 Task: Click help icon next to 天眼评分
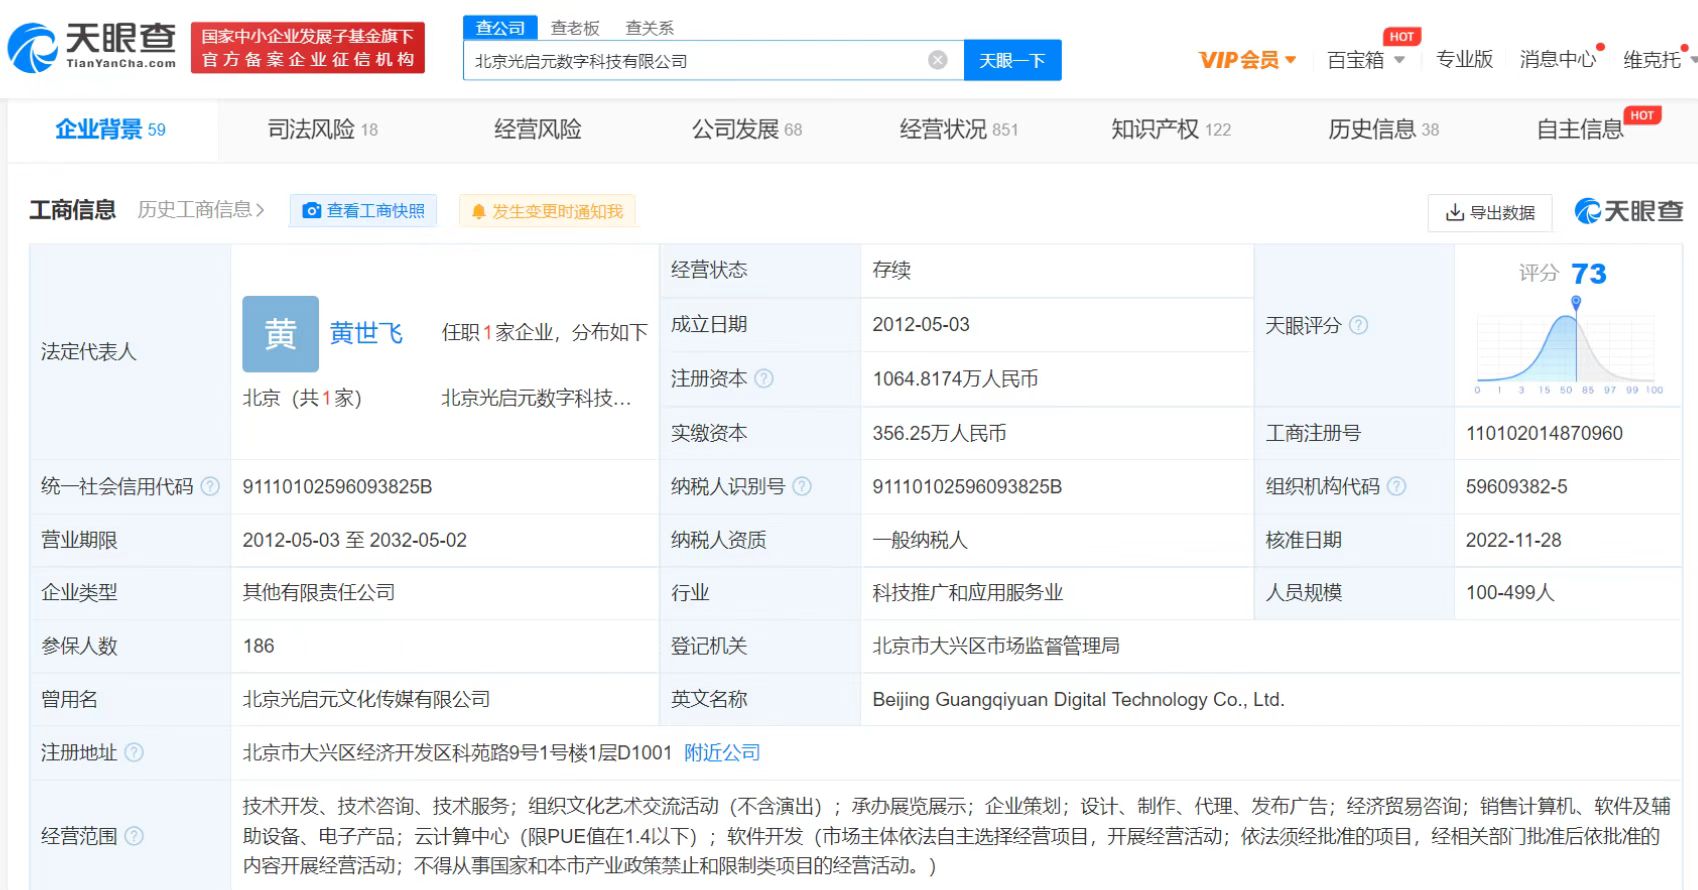point(1358,325)
